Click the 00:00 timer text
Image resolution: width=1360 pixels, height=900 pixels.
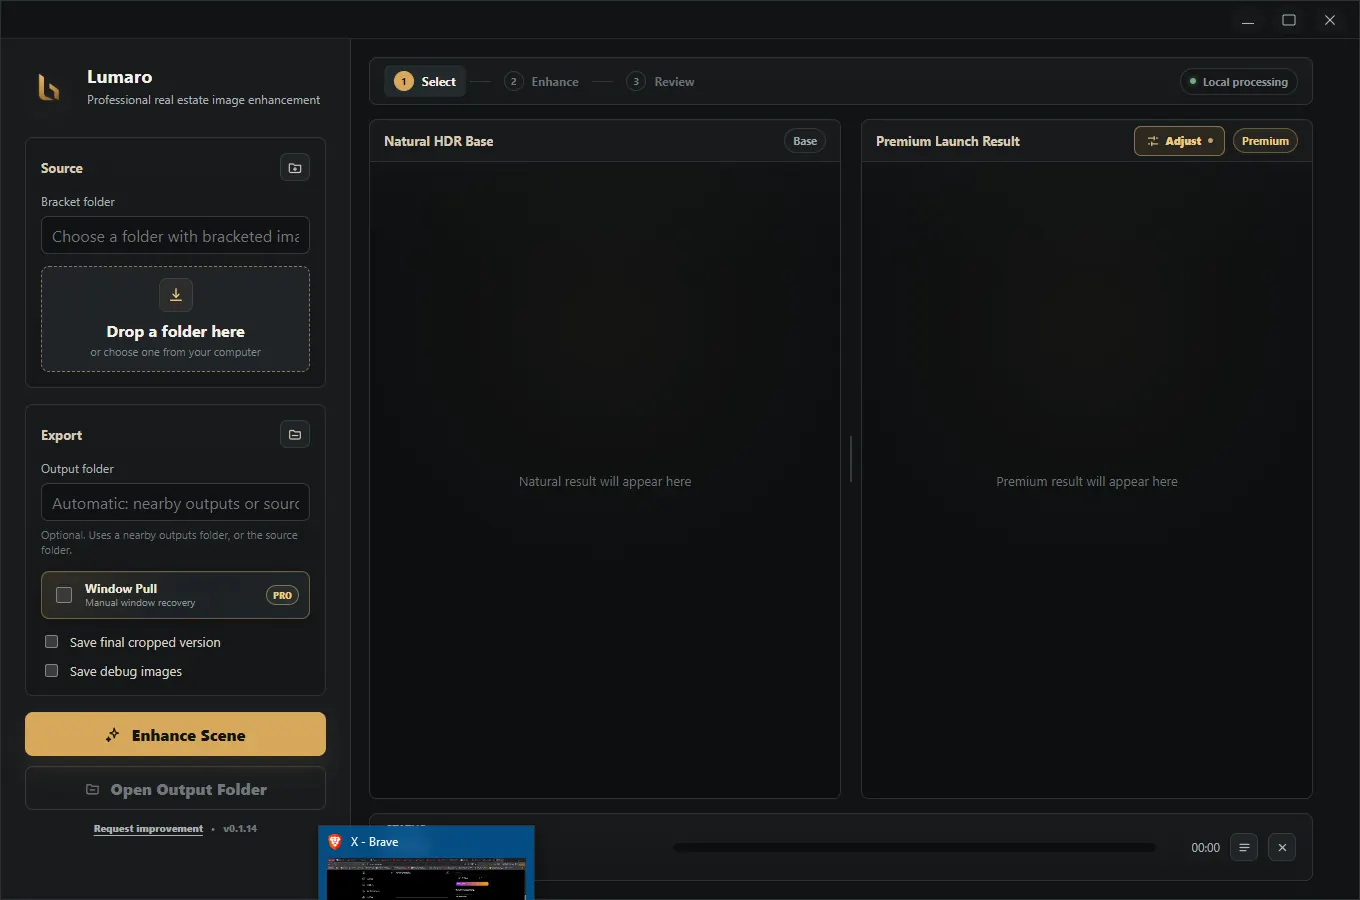tap(1205, 848)
